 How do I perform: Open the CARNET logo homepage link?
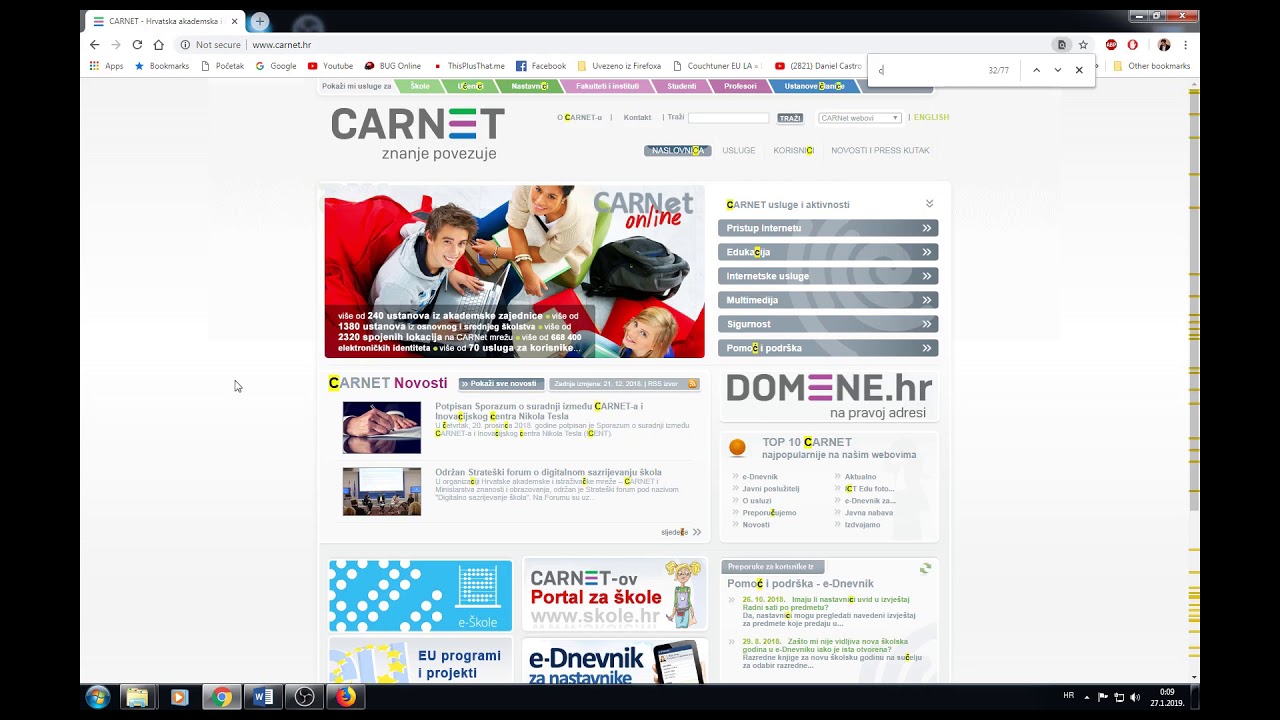coord(418,134)
